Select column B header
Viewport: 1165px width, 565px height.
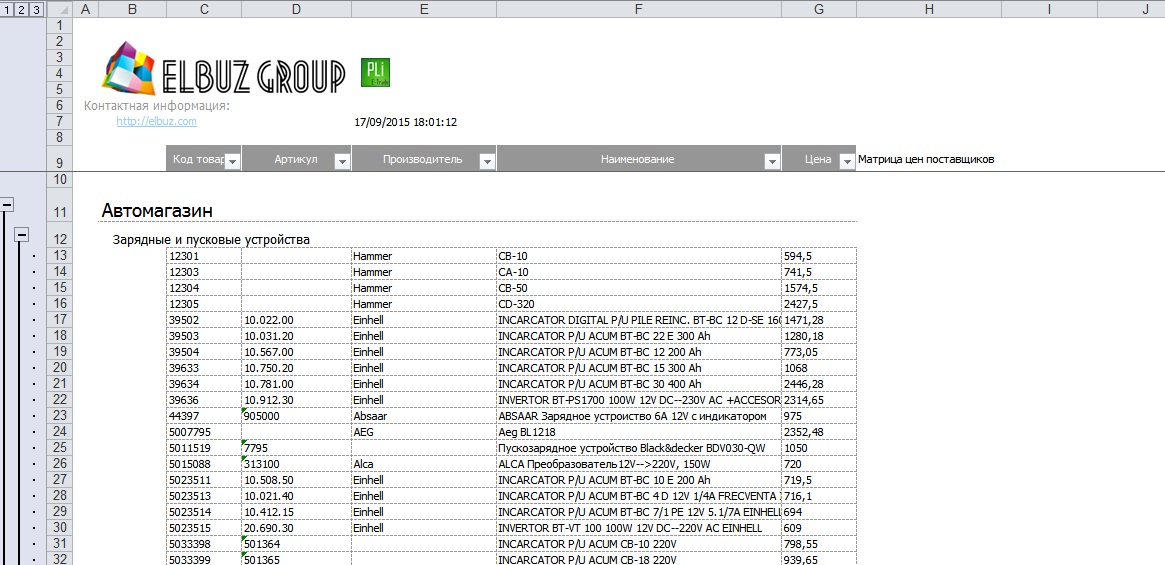click(132, 9)
